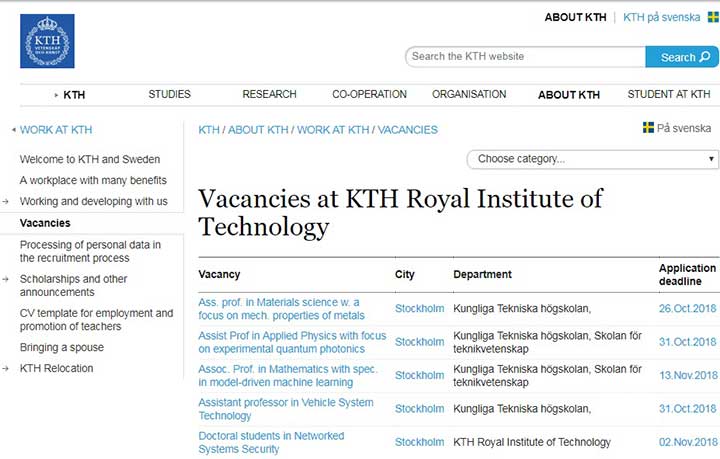
Task: Click Stockholm in the Mathematics row
Action: click(420, 375)
